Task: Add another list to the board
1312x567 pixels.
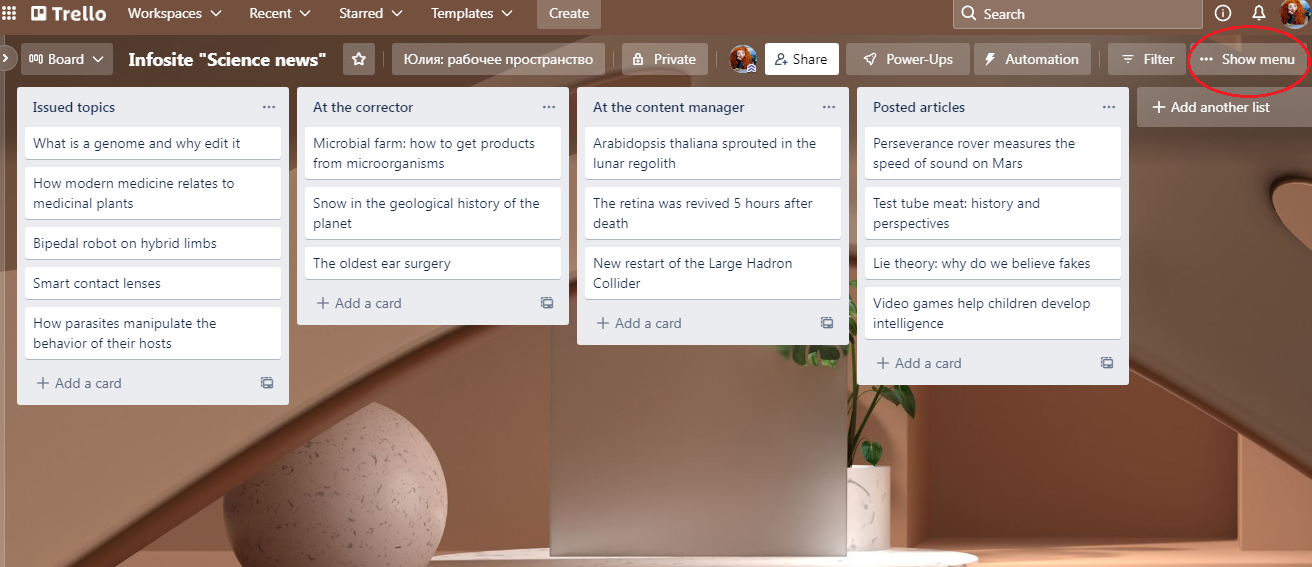Action: click(x=1223, y=107)
